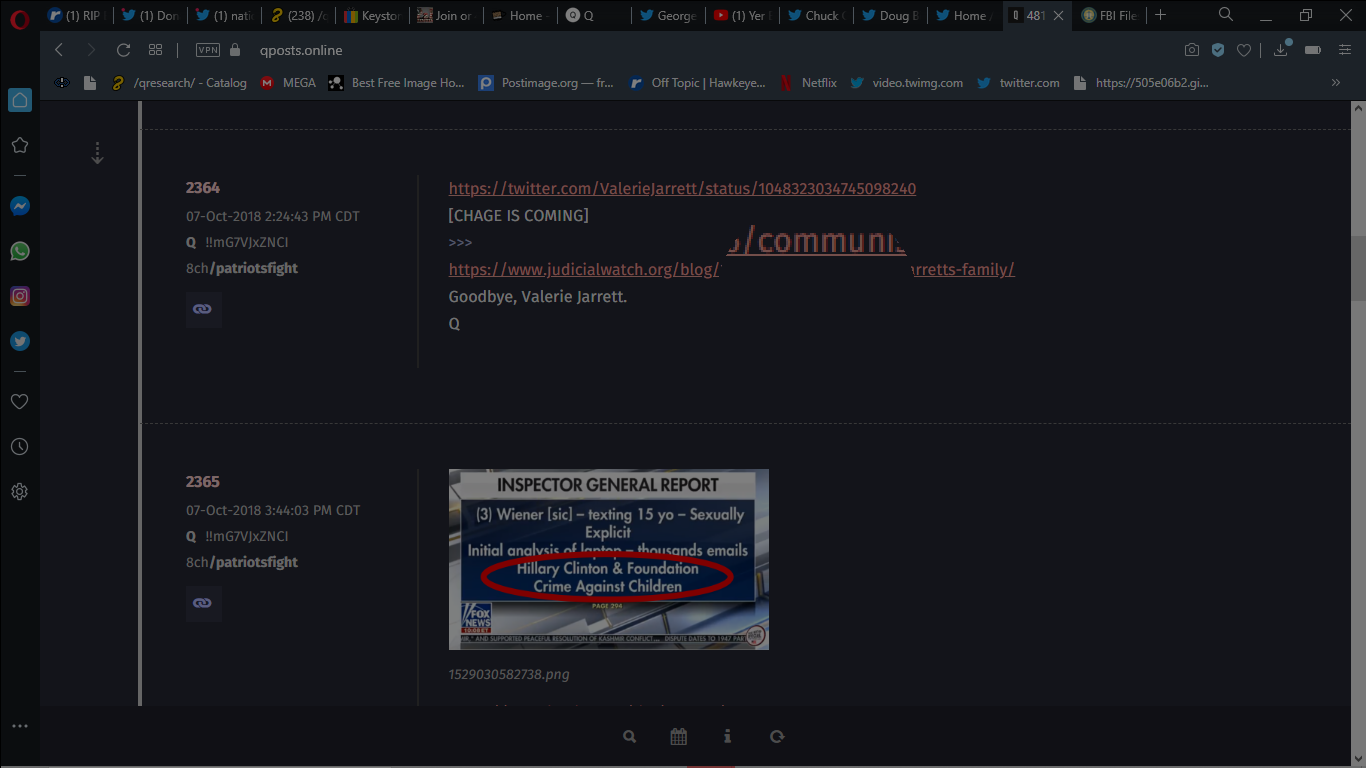Show info from bottom toolbar
Image resolution: width=1366 pixels, height=768 pixels.
(727, 737)
